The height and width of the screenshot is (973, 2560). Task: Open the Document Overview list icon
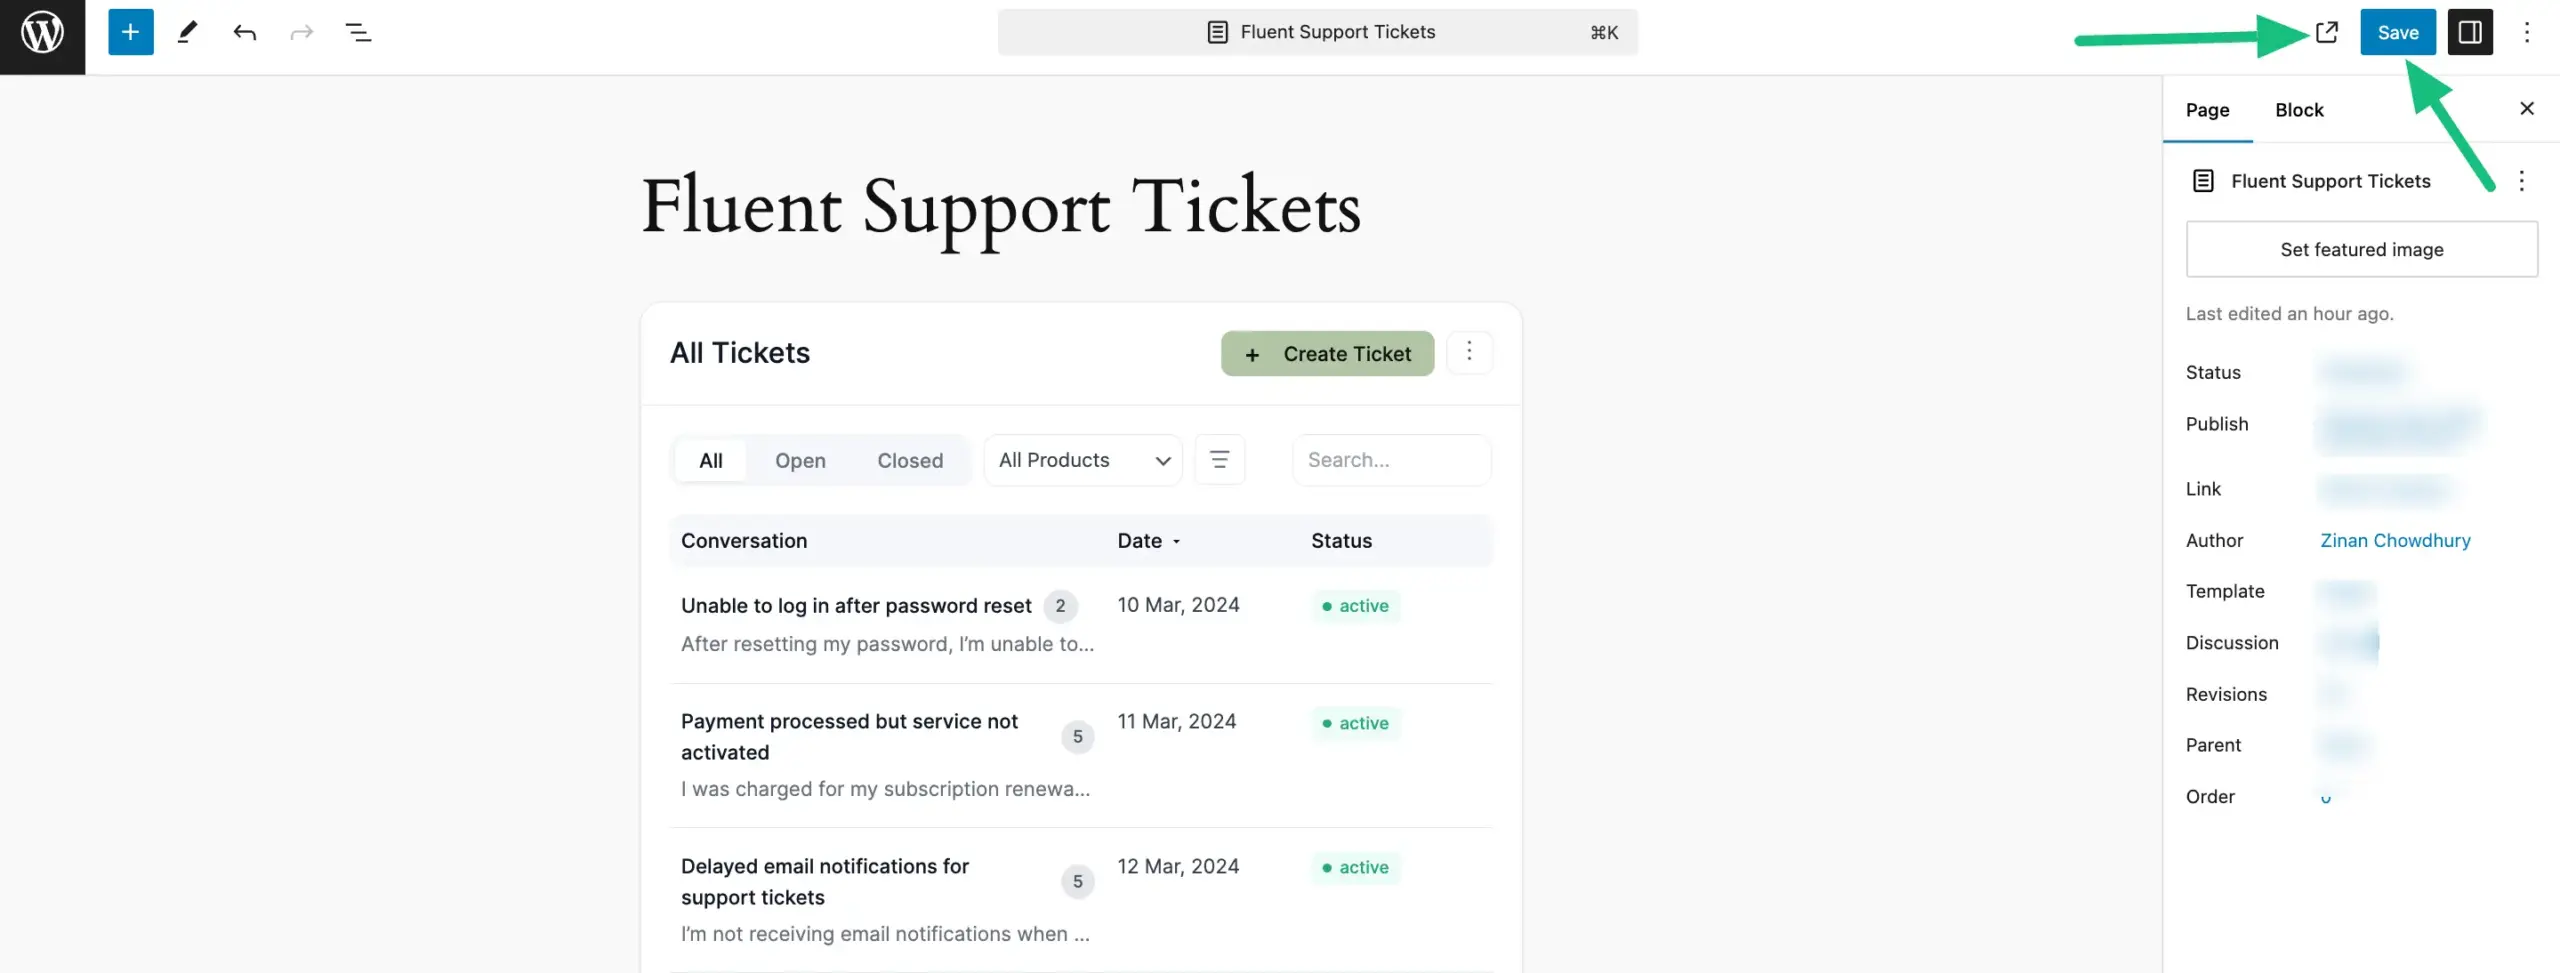coord(358,33)
